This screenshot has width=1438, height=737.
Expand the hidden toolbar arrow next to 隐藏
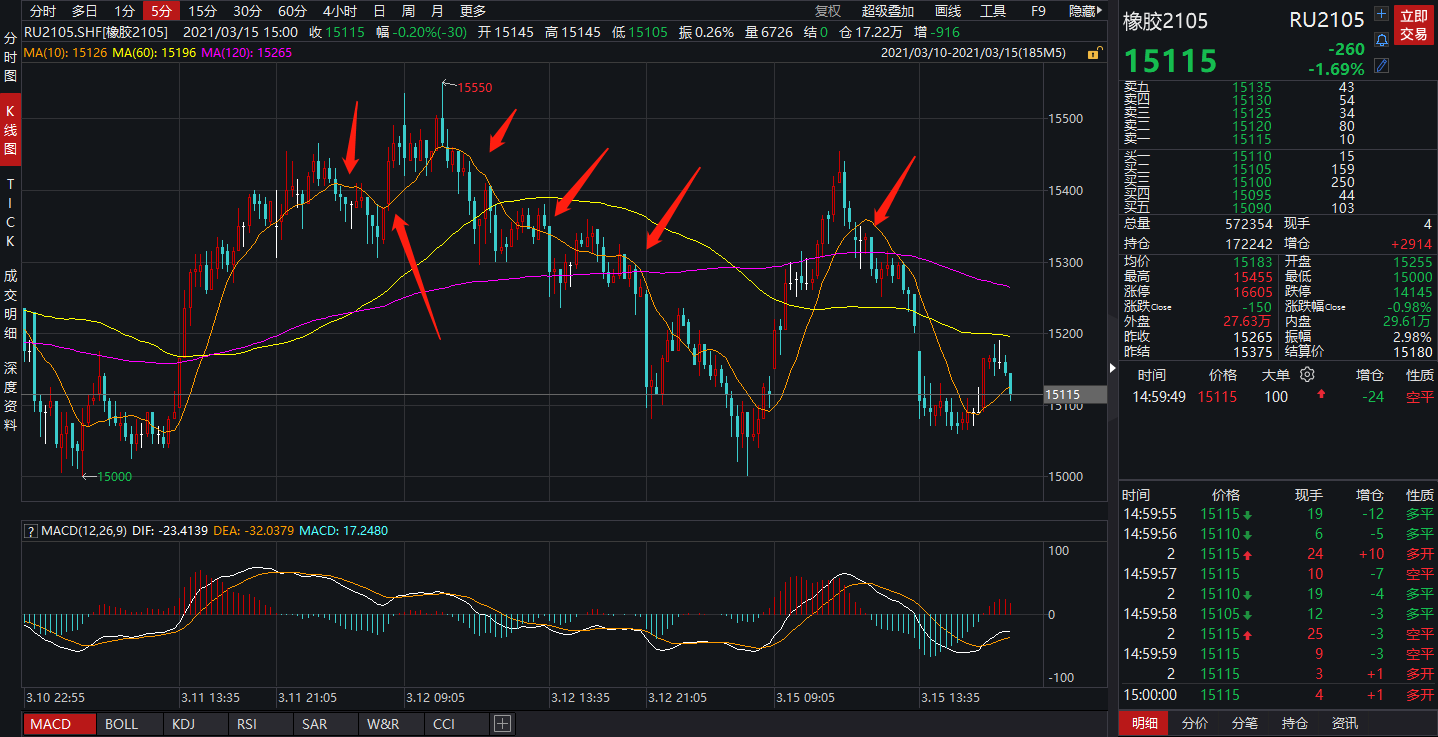[x=1101, y=11]
